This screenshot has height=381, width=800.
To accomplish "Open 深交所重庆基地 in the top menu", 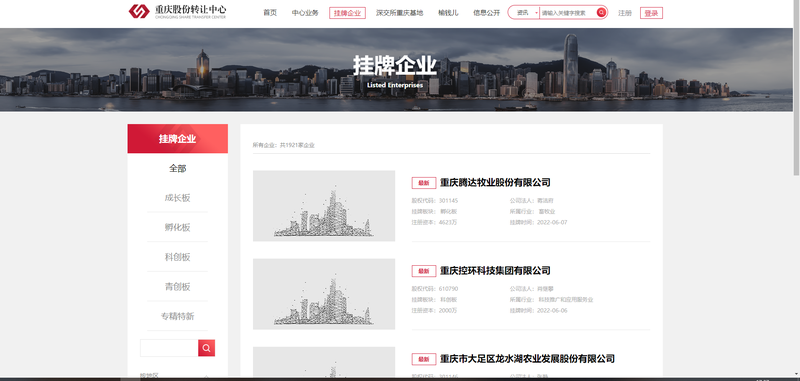I will click(x=399, y=13).
